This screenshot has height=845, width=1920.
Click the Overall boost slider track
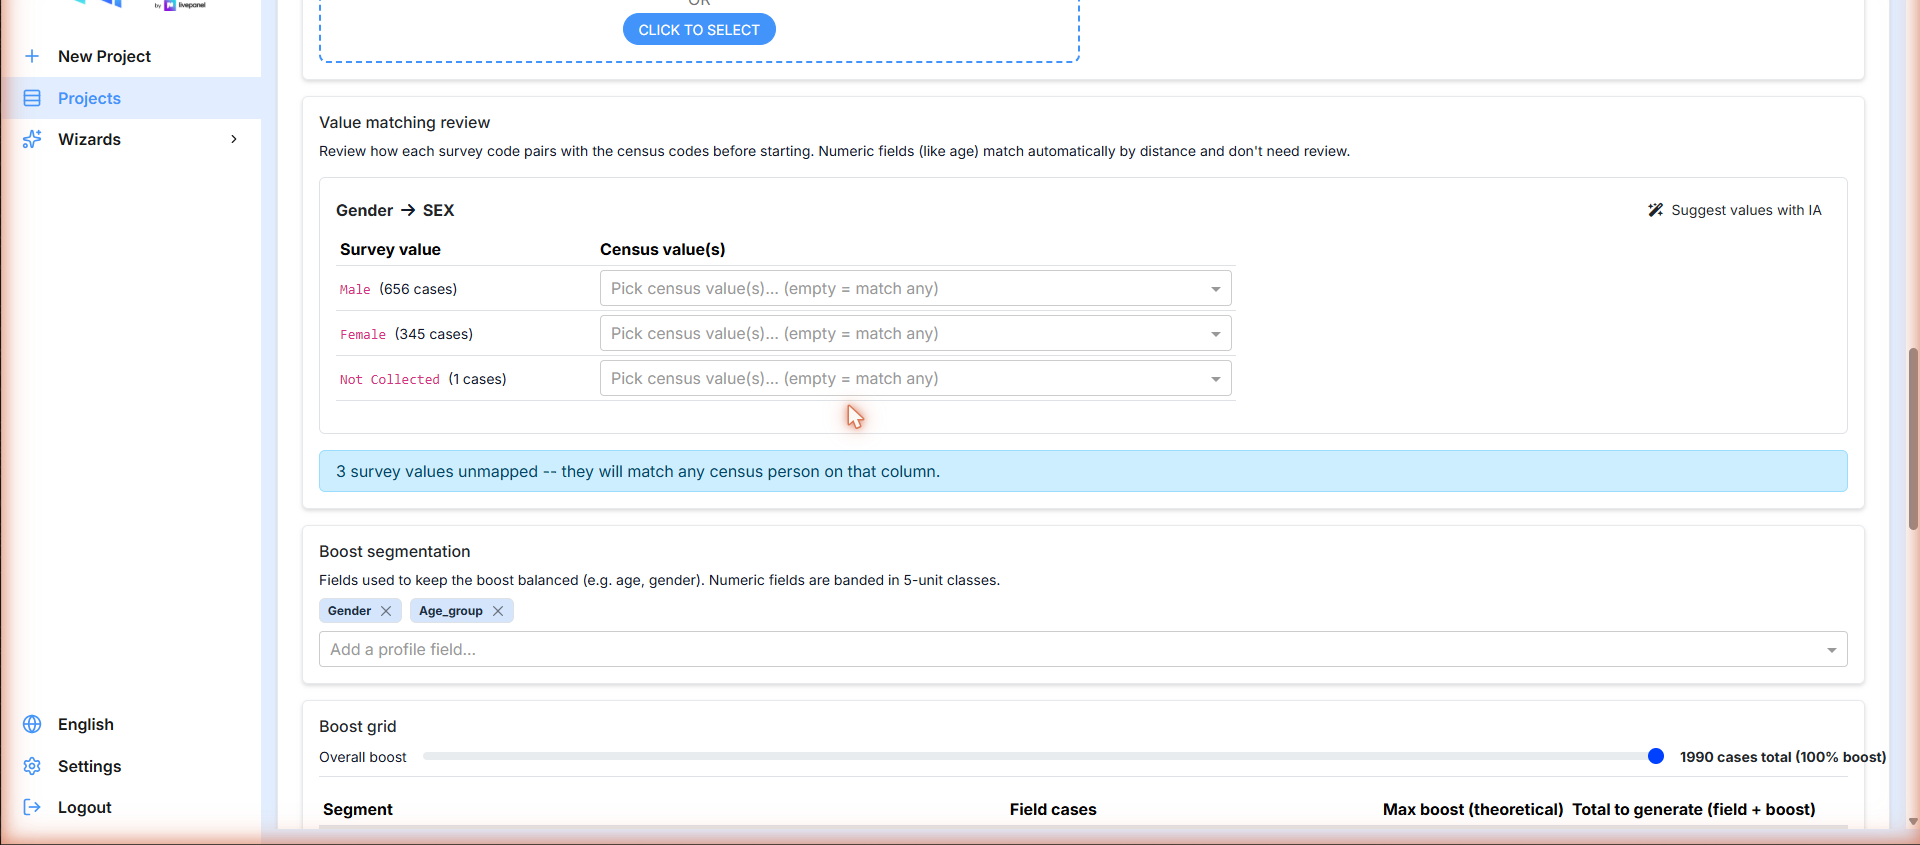coord(1040,756)
